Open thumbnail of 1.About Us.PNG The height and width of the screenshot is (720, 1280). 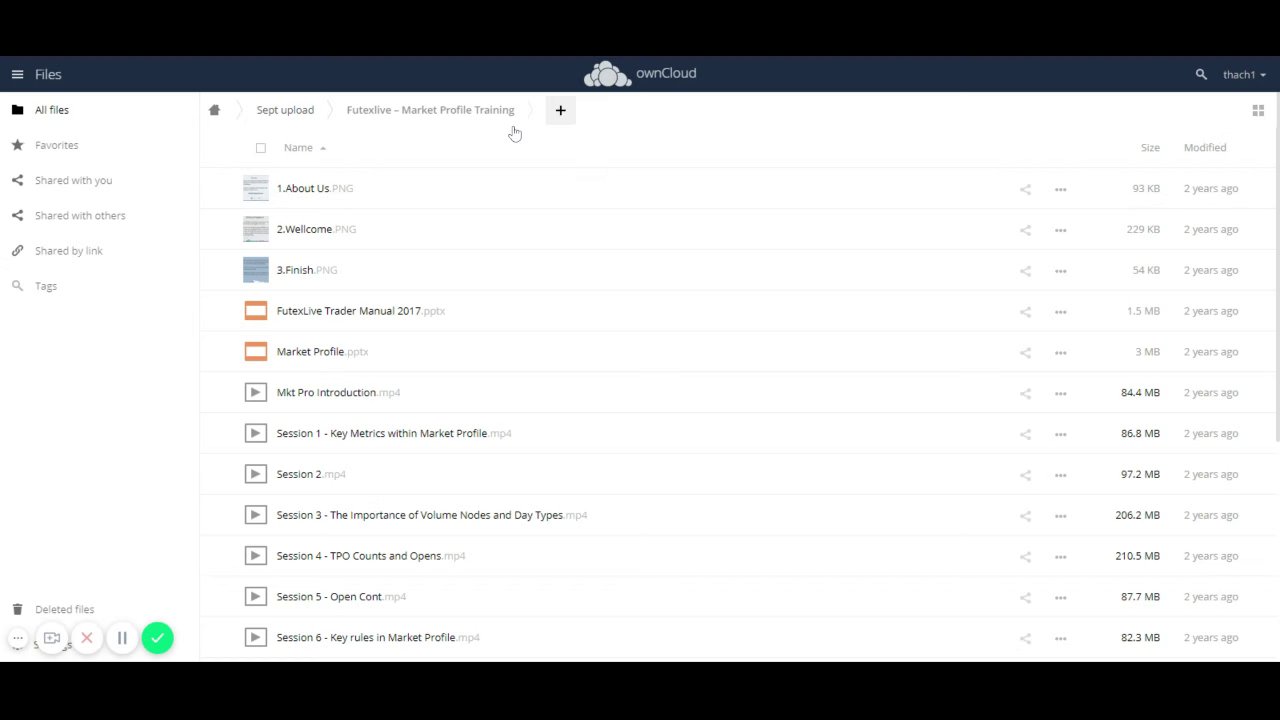tap(256, 188)
